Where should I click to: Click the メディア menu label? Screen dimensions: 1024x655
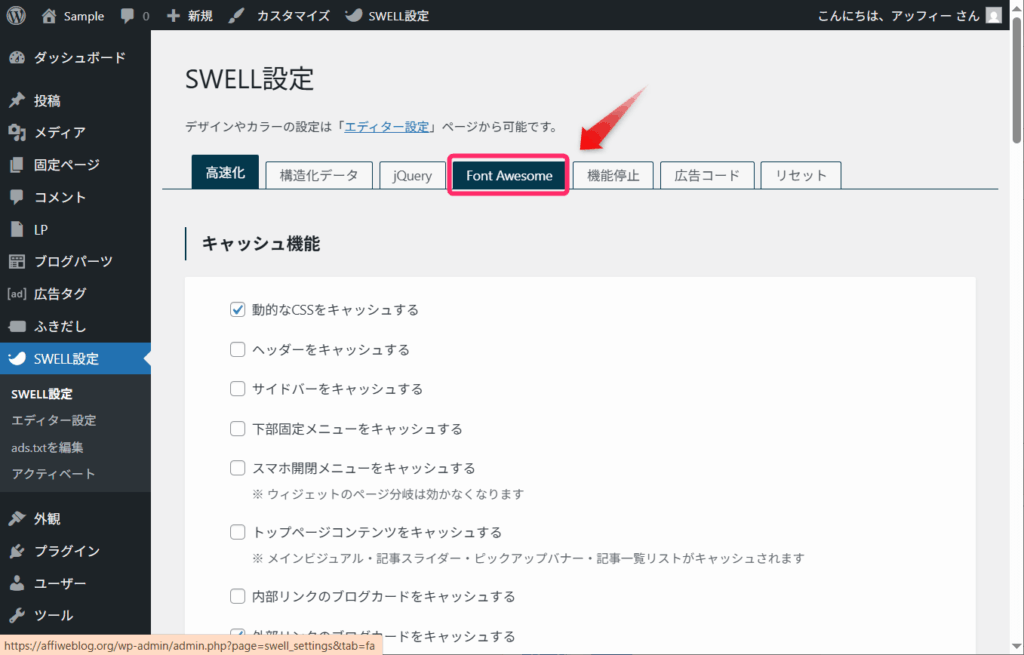59,133
